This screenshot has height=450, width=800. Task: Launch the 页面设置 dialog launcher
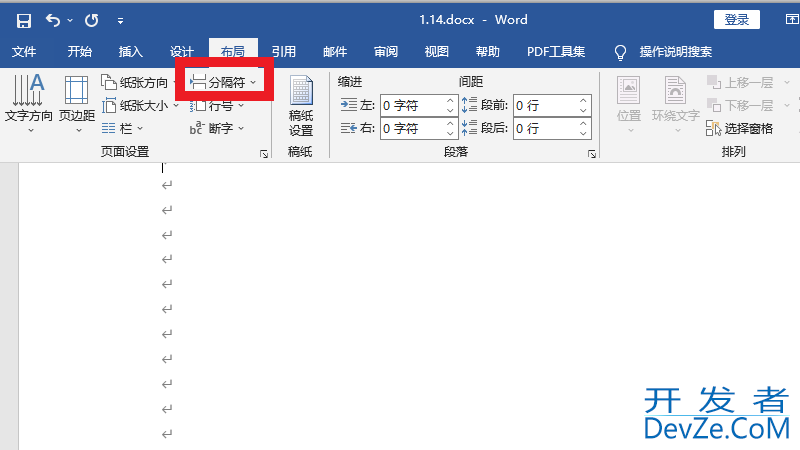[264, 154]
